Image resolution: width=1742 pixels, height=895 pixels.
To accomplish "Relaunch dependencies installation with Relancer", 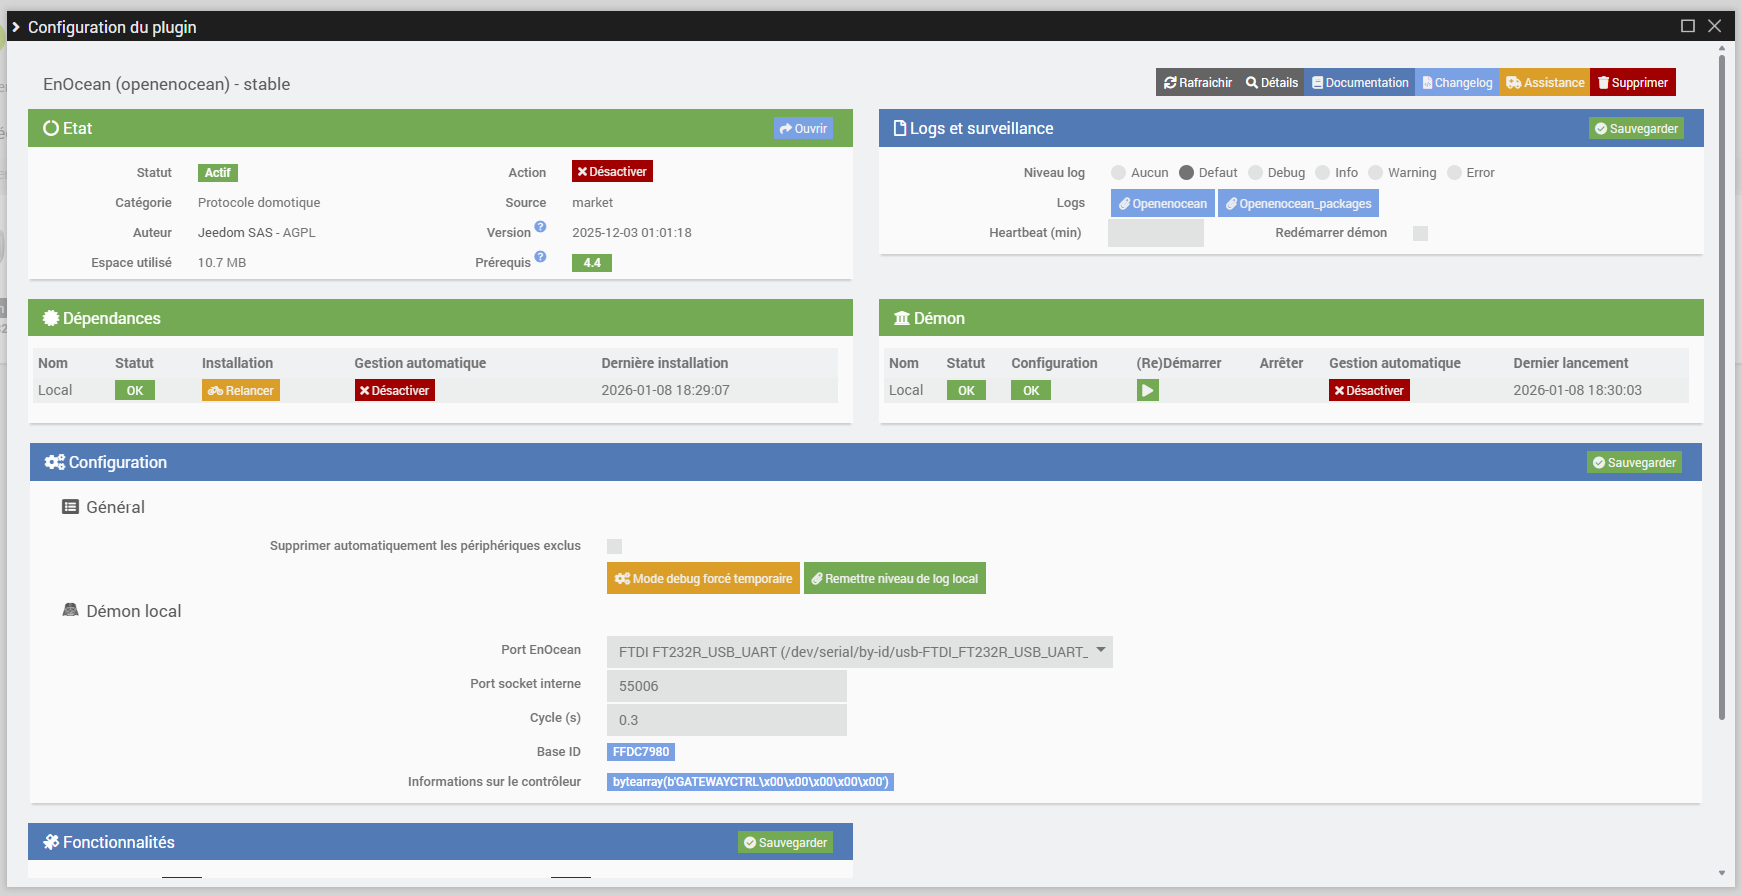I will [241, 391].
